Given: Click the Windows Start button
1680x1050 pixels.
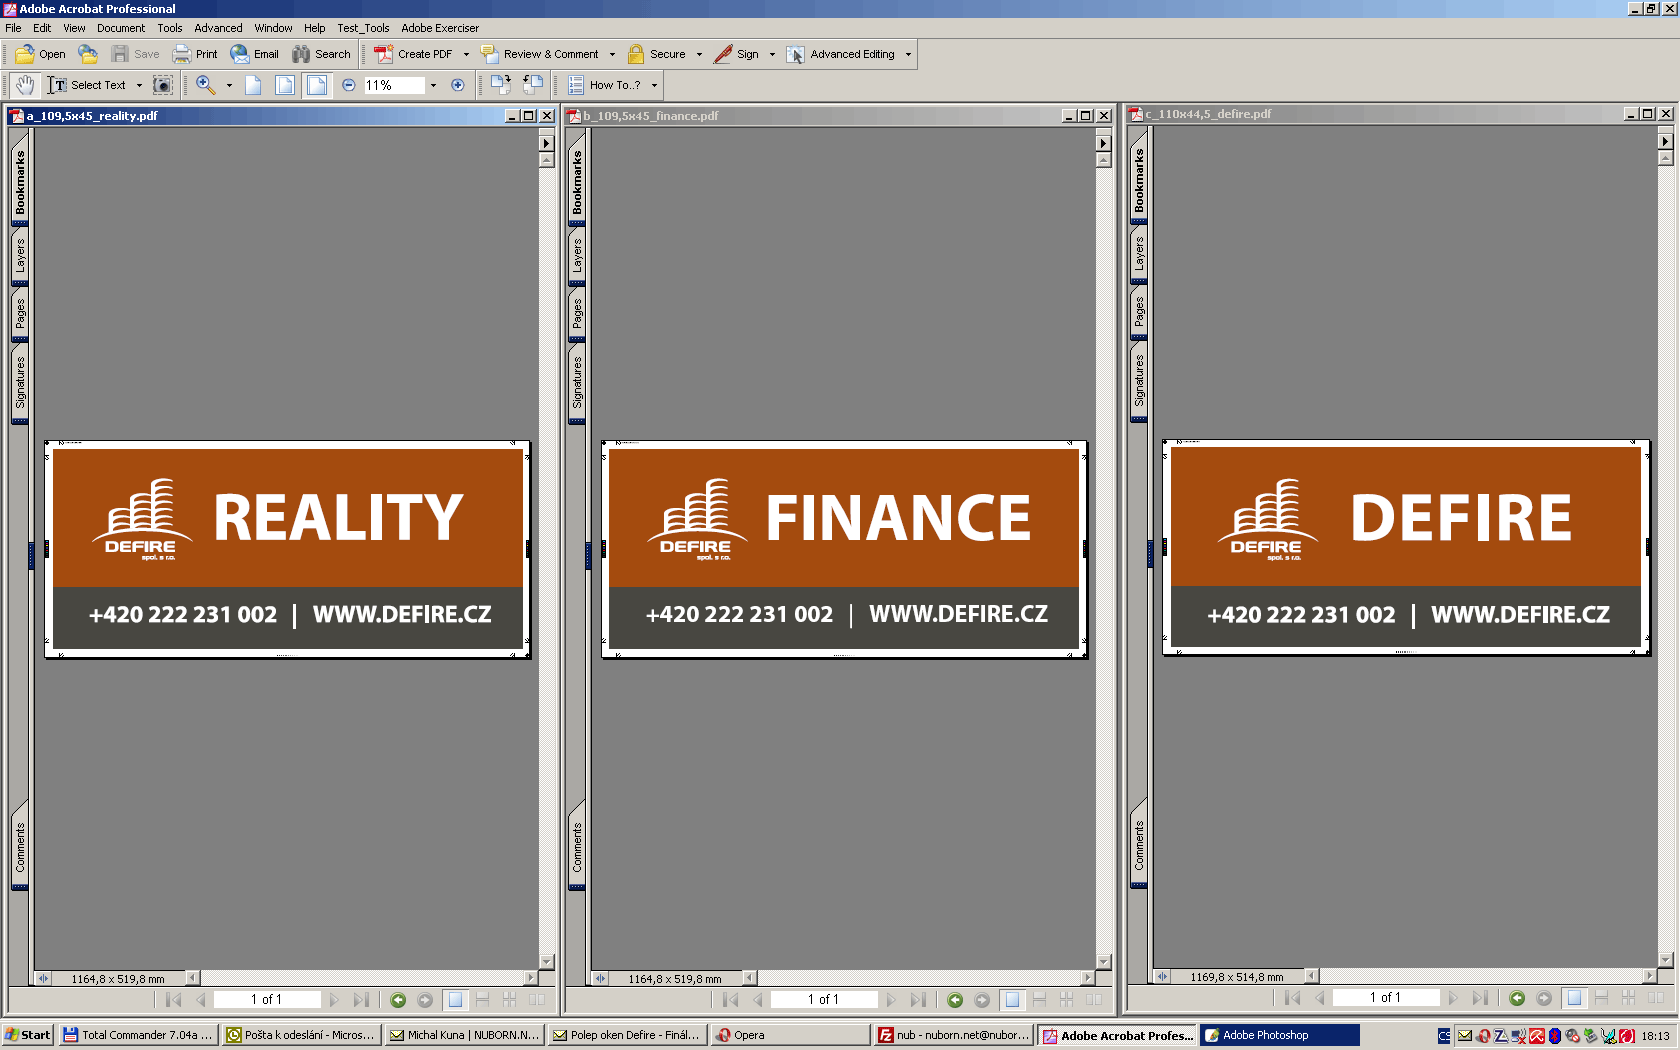Looking at the screenshot, I should click(28, 1035).
